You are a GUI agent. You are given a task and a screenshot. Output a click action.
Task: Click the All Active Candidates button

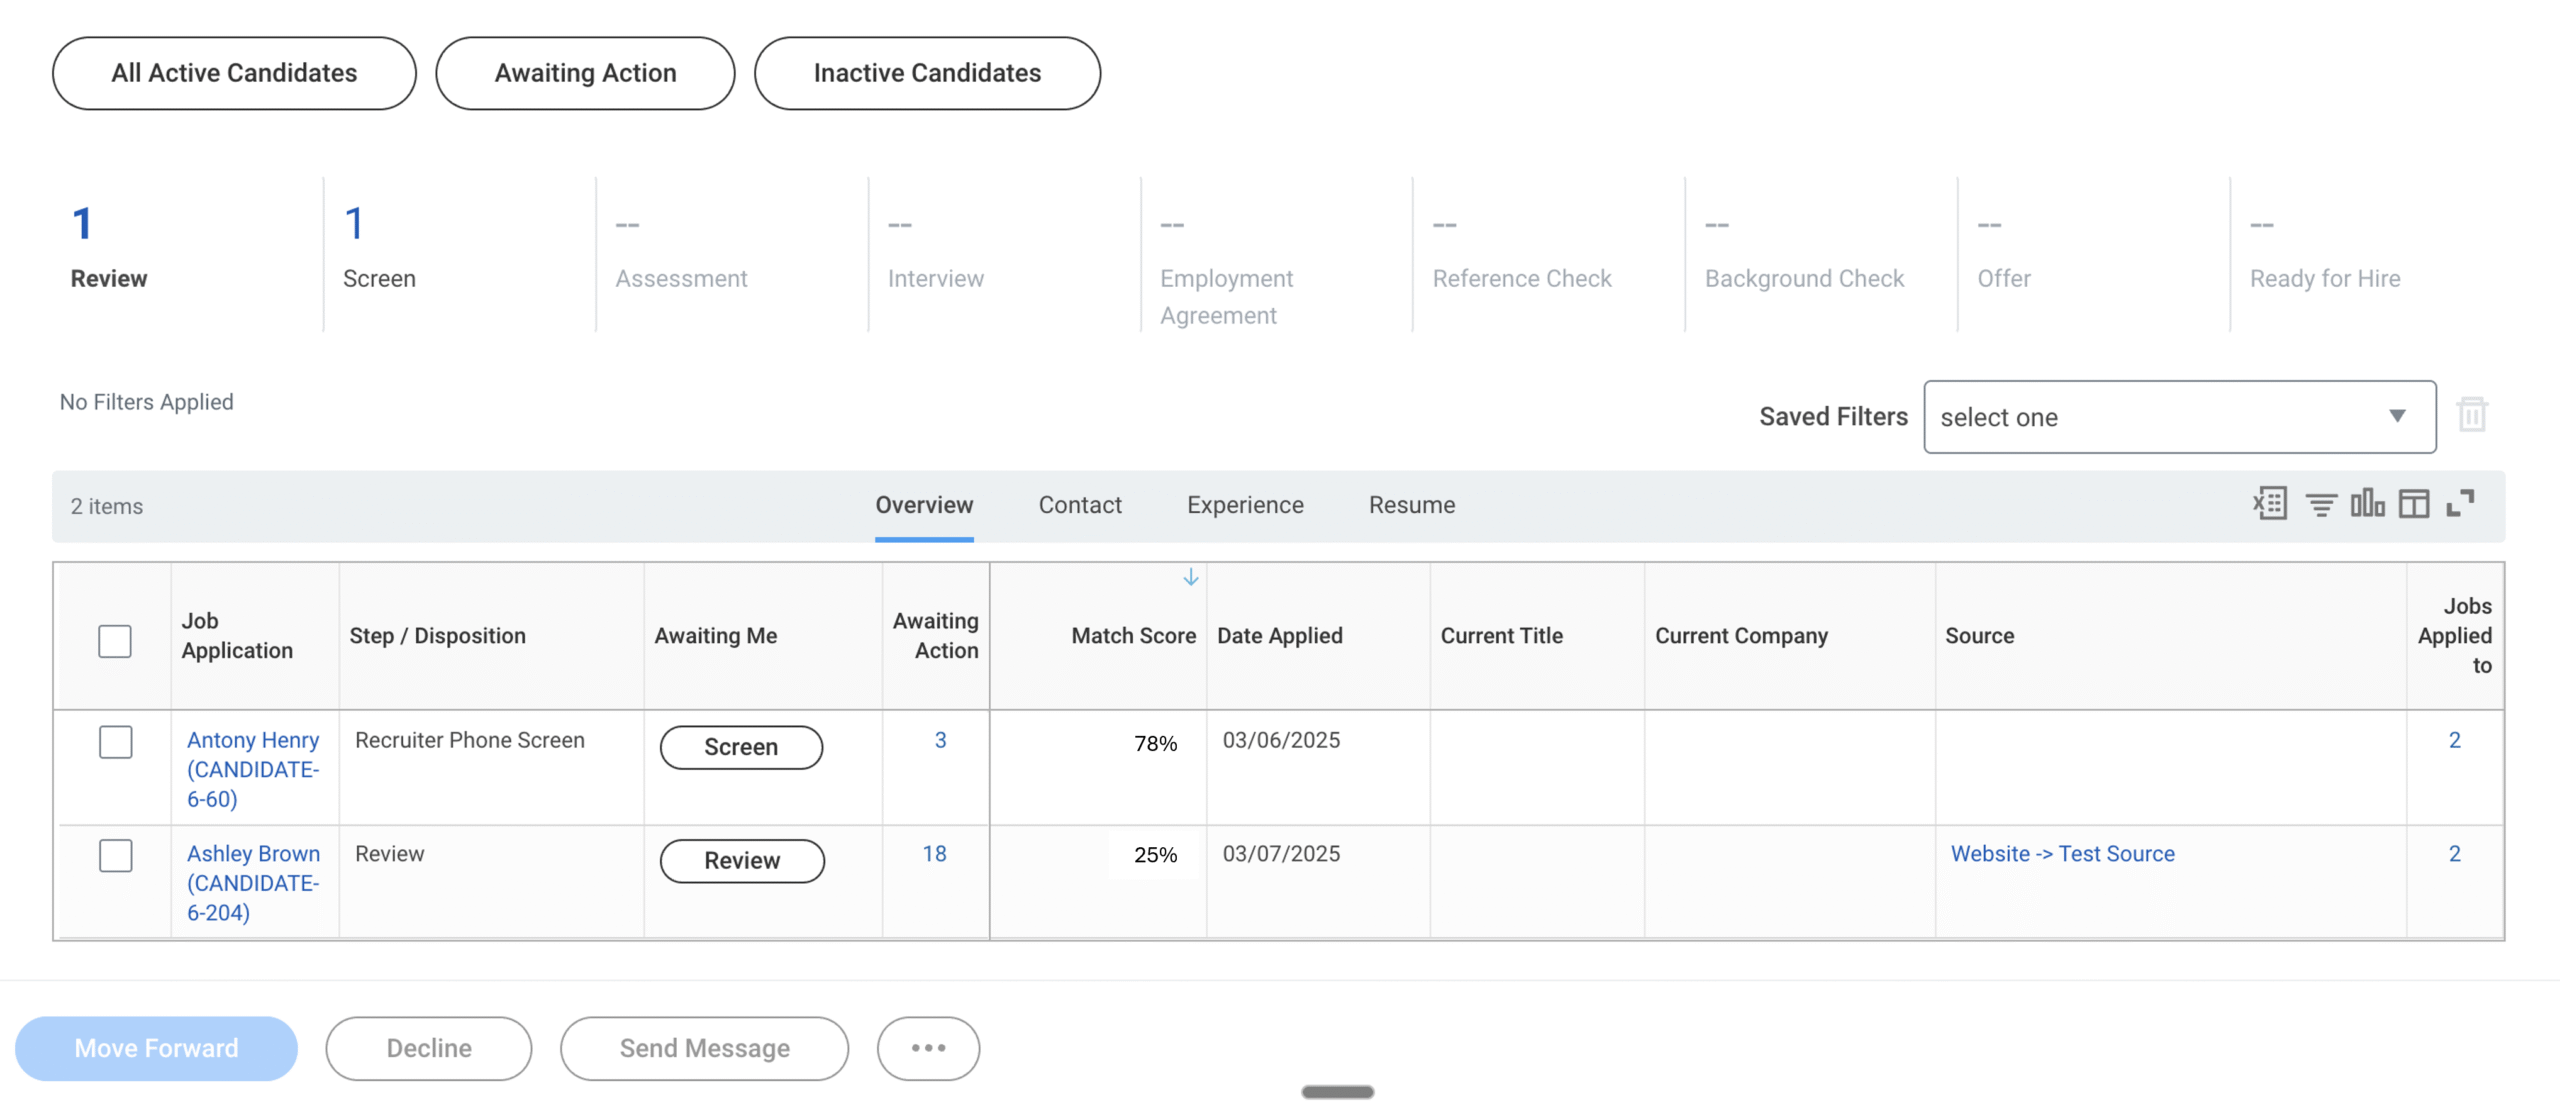tap(234, 73)
